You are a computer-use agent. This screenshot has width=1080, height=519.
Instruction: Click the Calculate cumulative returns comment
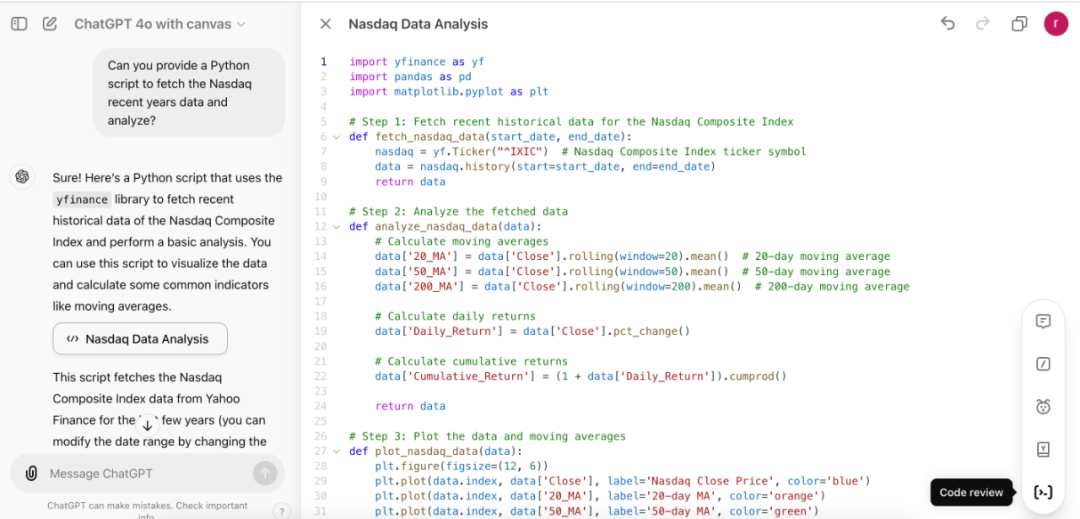[x=471, y=361]
